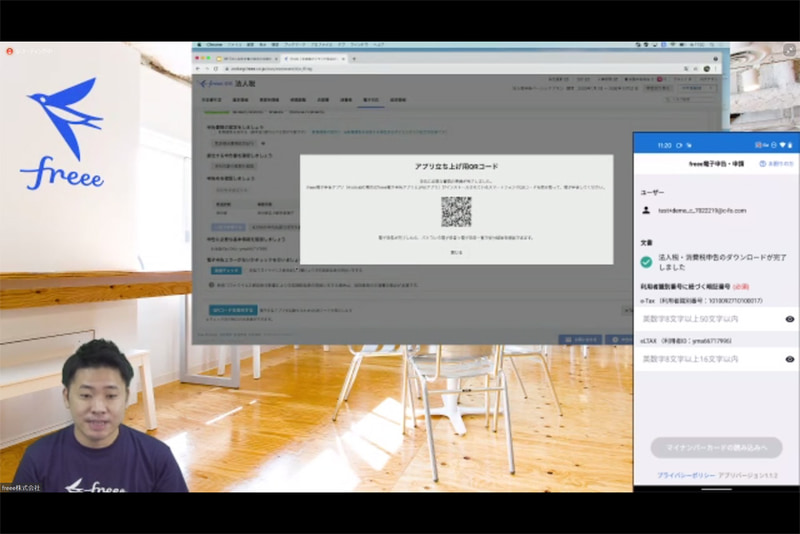Toggle visibility eye for e-Tax password
This screenshot has height=534, width=800.
coord(789,319)
